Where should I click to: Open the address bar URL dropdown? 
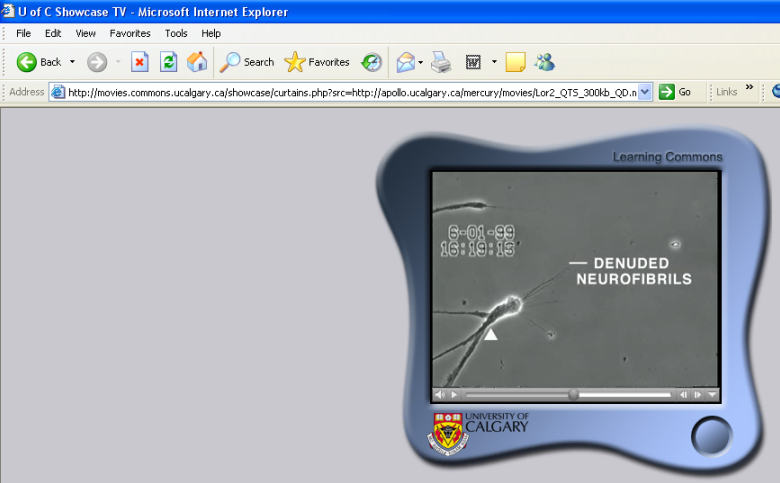pyautogui.click(x=644, y=91)
